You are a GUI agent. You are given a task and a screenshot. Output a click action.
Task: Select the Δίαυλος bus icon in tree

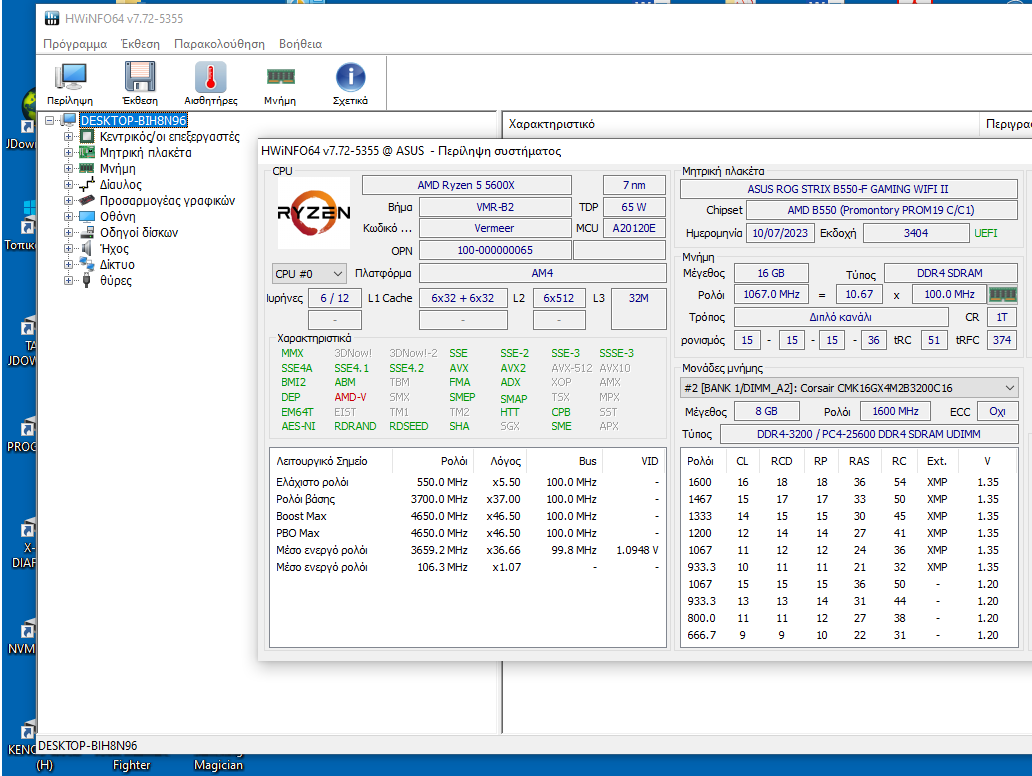(x=87, y=184)
